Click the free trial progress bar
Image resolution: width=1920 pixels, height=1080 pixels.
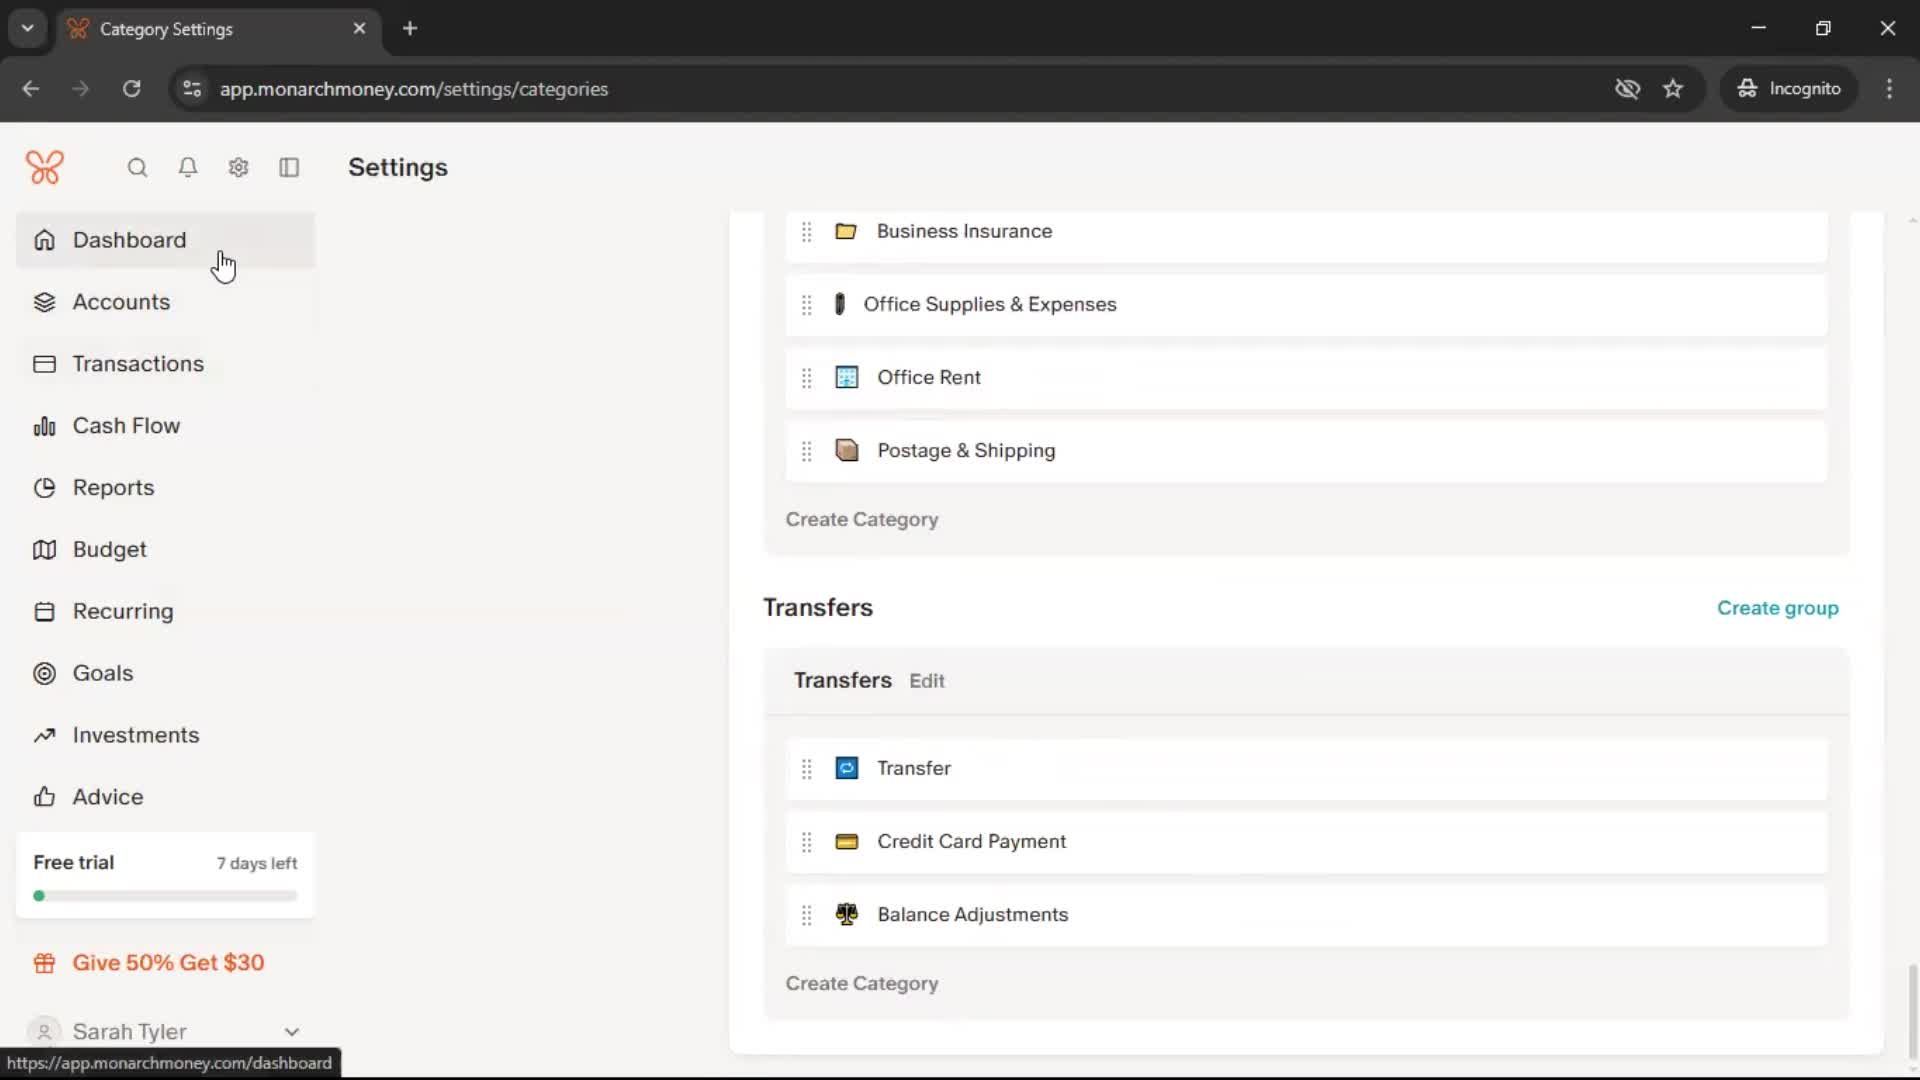[x=165, y=896]
